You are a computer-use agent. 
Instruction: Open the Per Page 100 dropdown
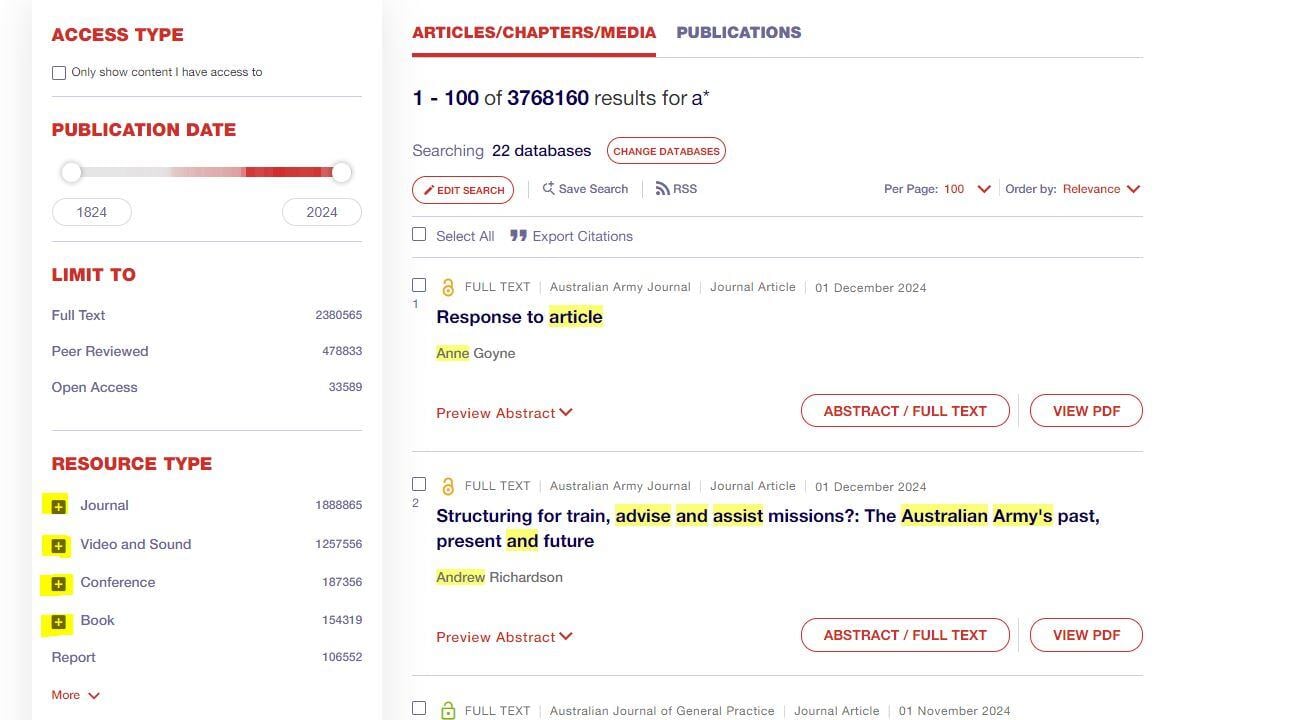pyautogui.click(x=967, y=189)
